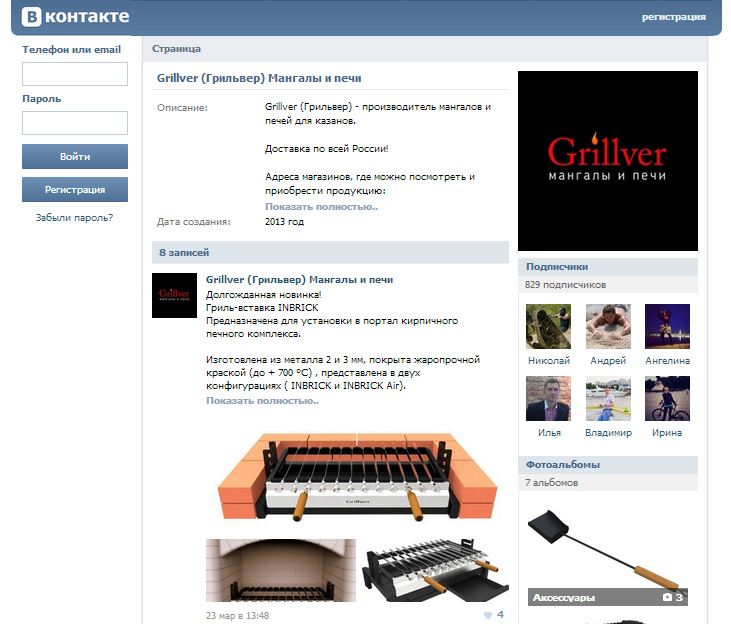Click the heart like icon under post
The height and width of the screenshot is (624, 731).
coord(488,615)
